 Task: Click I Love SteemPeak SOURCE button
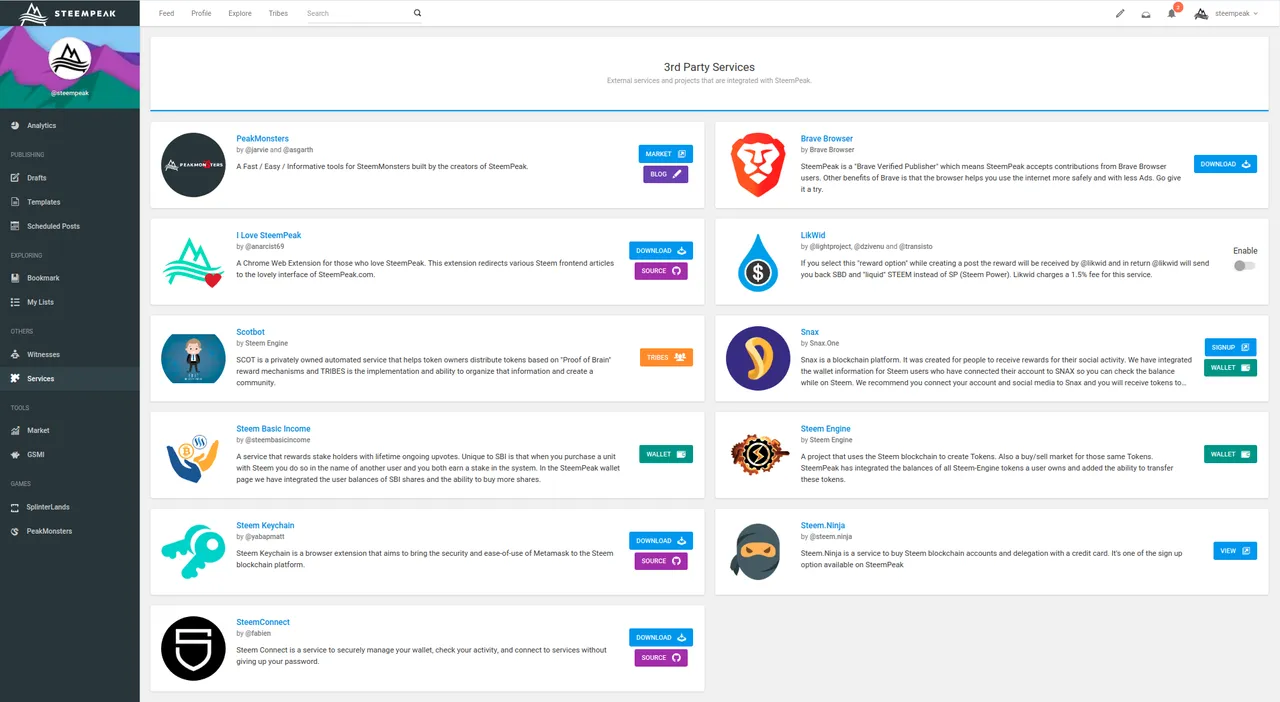(661, 271)
